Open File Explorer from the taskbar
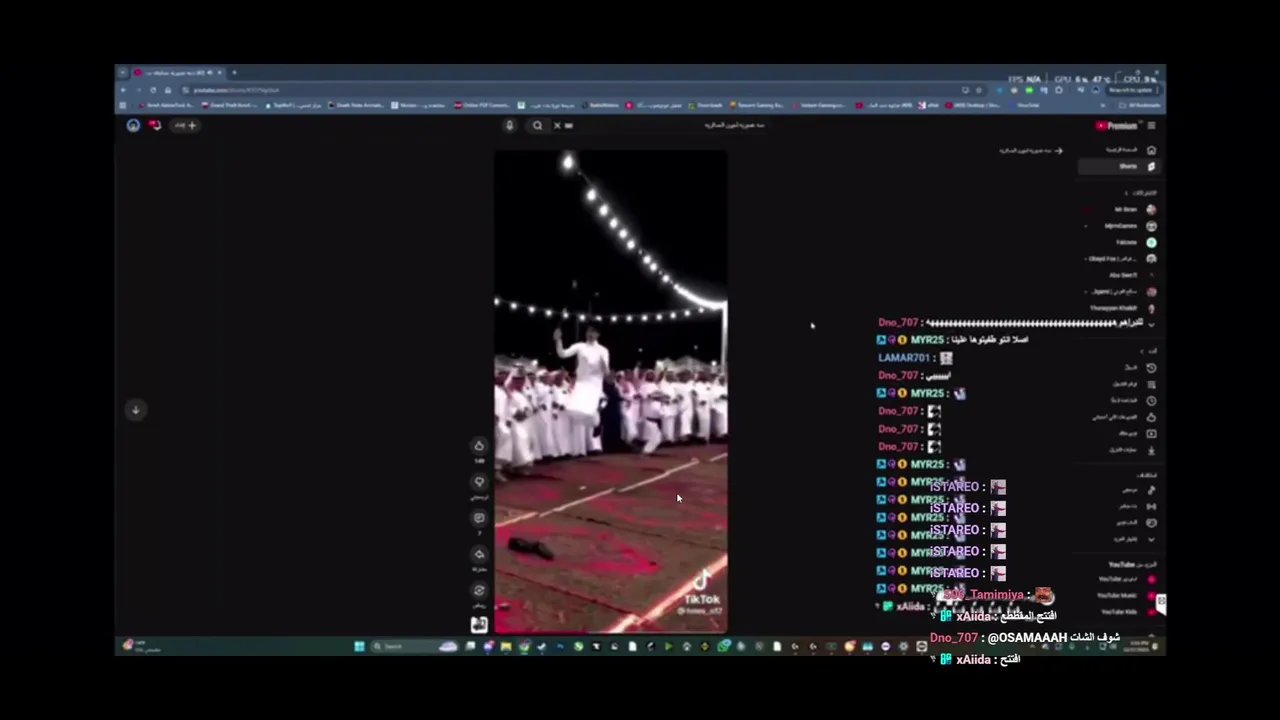1280x720 pixels. pyautogui.click(x=506, y=647)
